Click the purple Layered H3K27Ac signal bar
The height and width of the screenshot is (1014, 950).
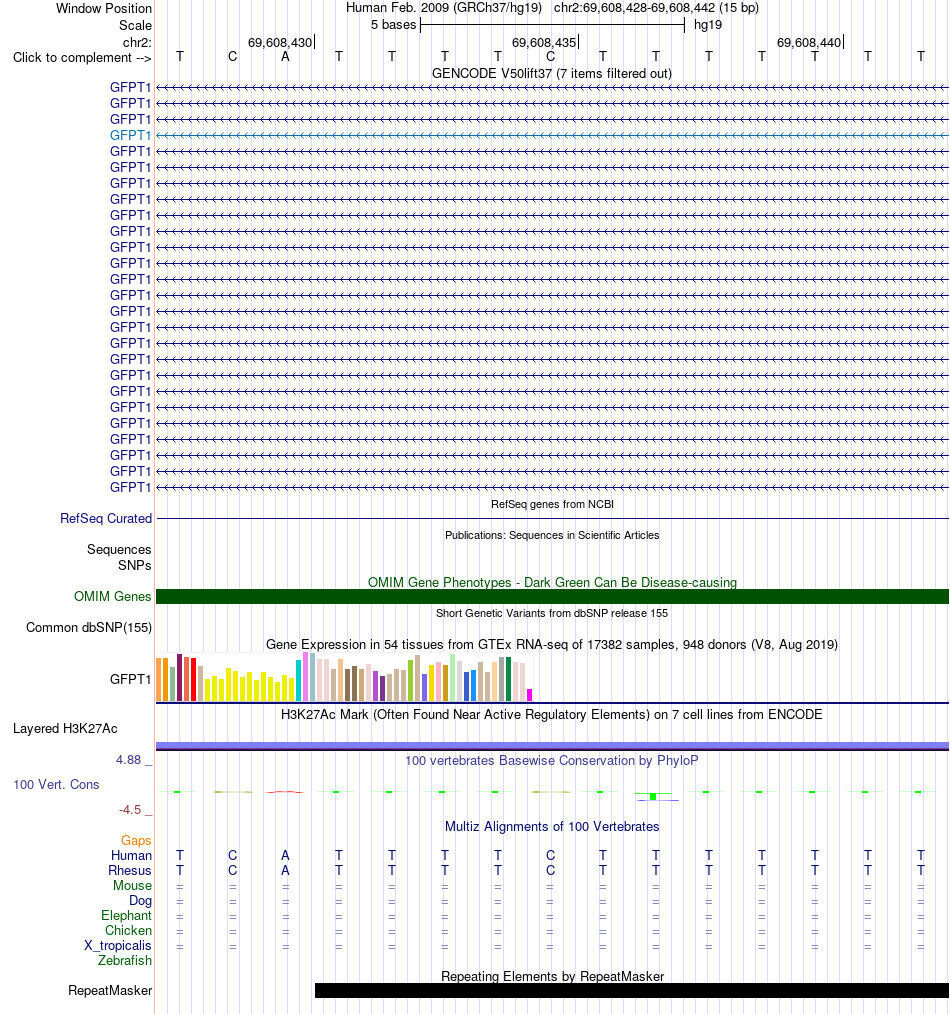point(552,746)
